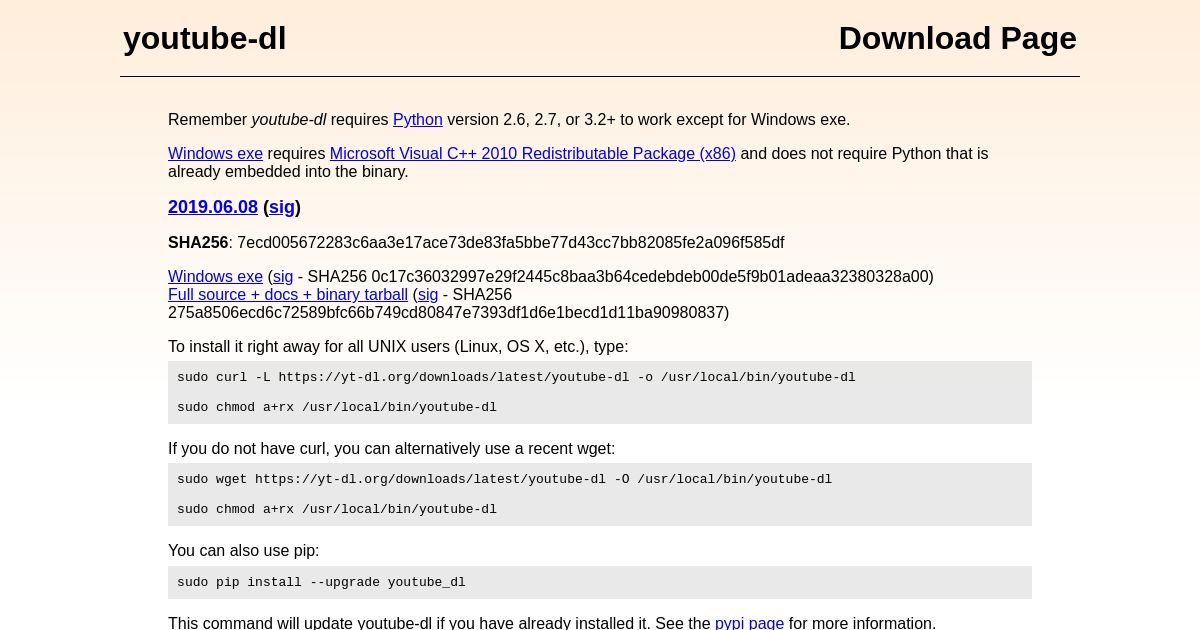
Task: Click the italic youtube-dl word in the first paragraph
Action: (289, 120)
